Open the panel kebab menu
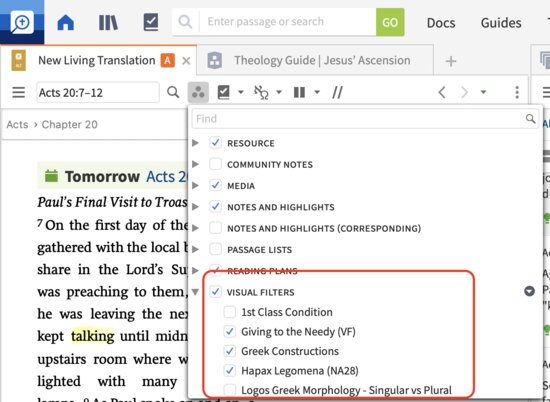The width and height of the screenshot is (550, 402). (x=517, y=92)
